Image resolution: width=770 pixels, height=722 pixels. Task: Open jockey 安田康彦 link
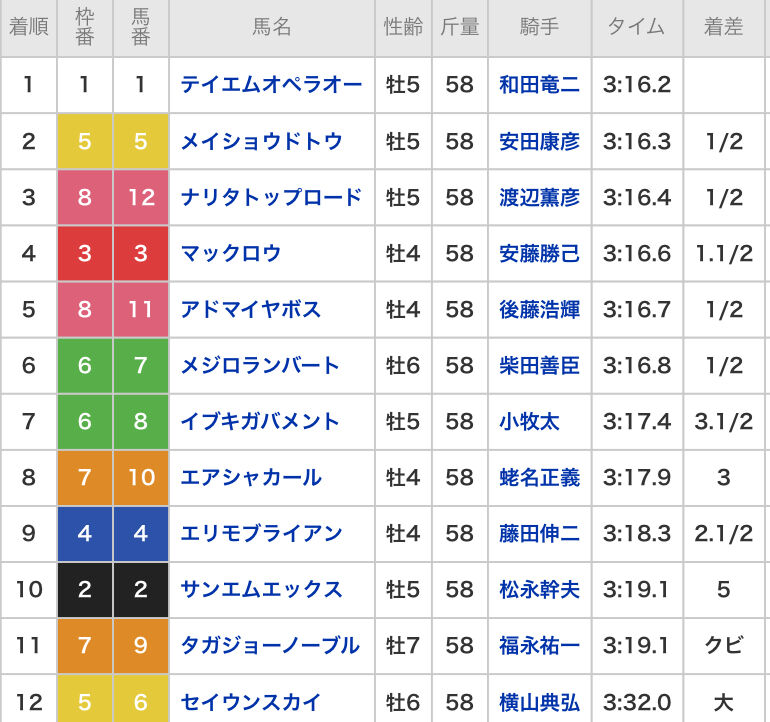click(x=539, y=141)
